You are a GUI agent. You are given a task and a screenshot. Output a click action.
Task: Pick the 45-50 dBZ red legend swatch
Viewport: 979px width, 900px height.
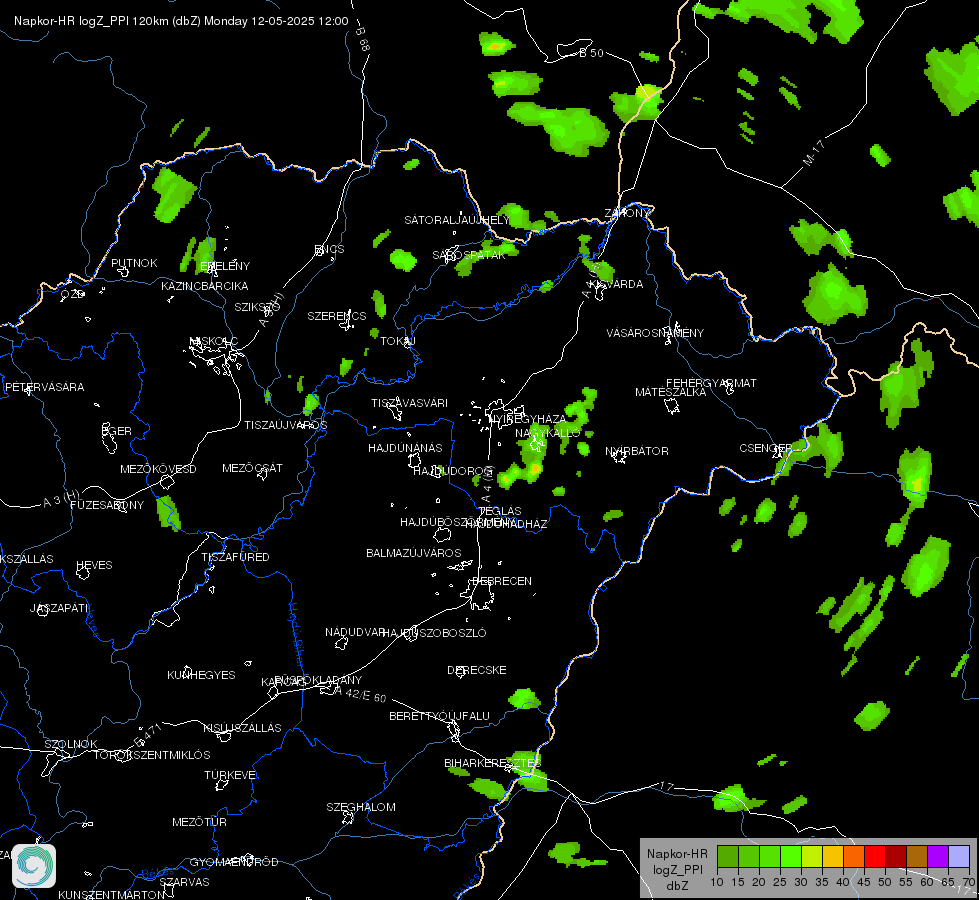tap(875, 856)
